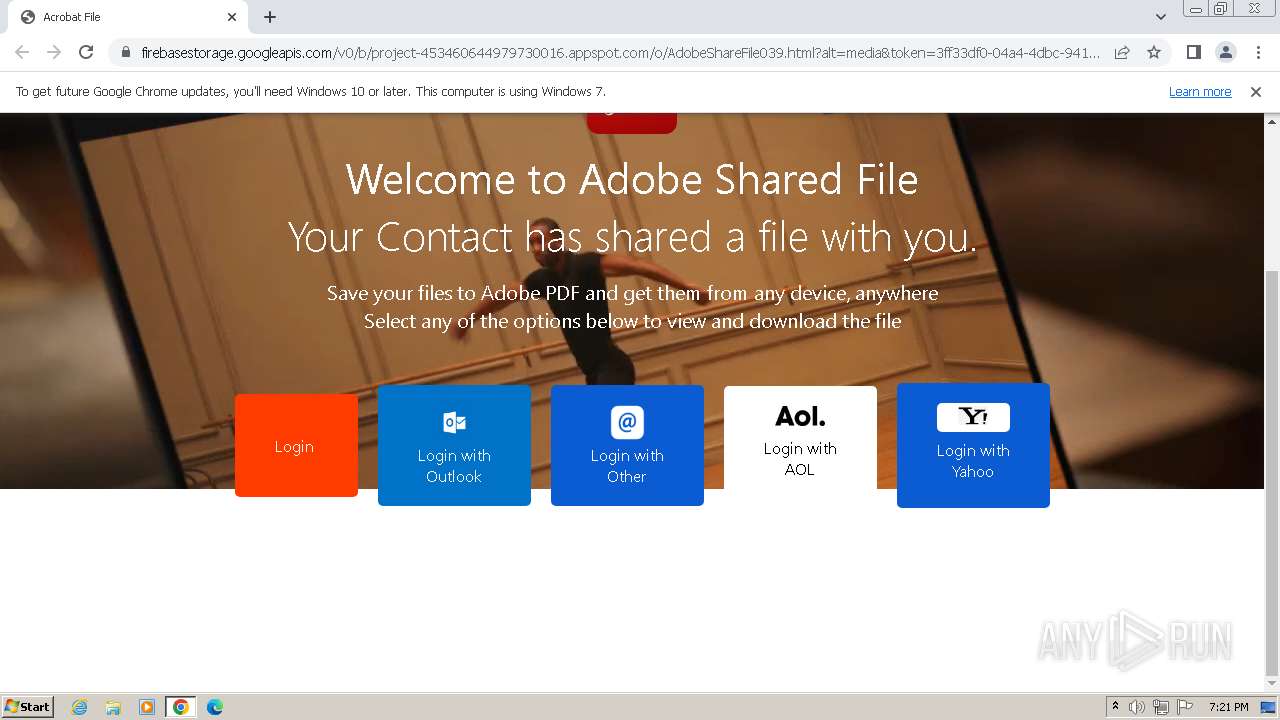The width and height of the screenshot is (1280, 720).
Task: Click the Yahoo Y! logo
Action: [973, 417]
